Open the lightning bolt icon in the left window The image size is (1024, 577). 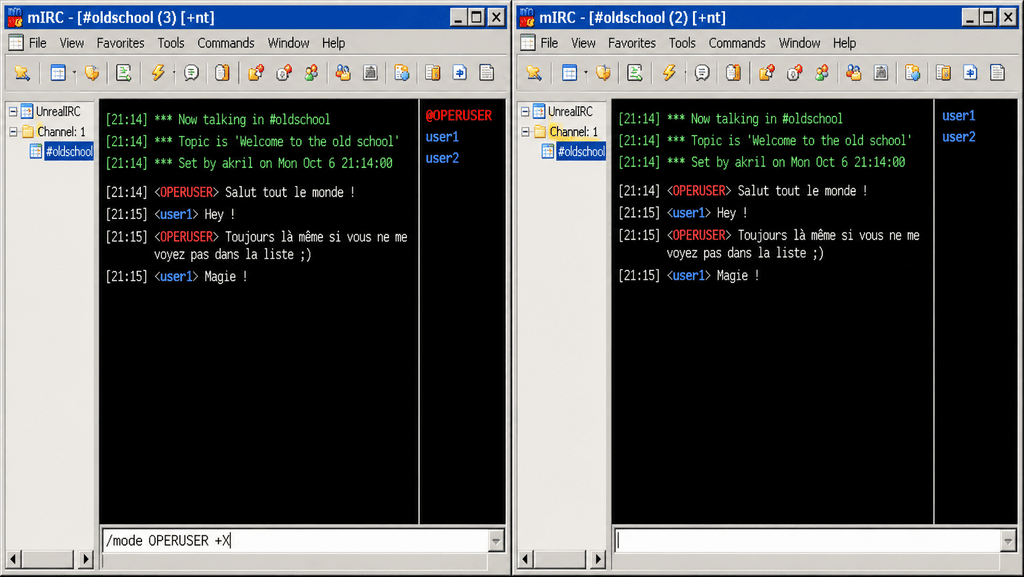pos(157,72)
